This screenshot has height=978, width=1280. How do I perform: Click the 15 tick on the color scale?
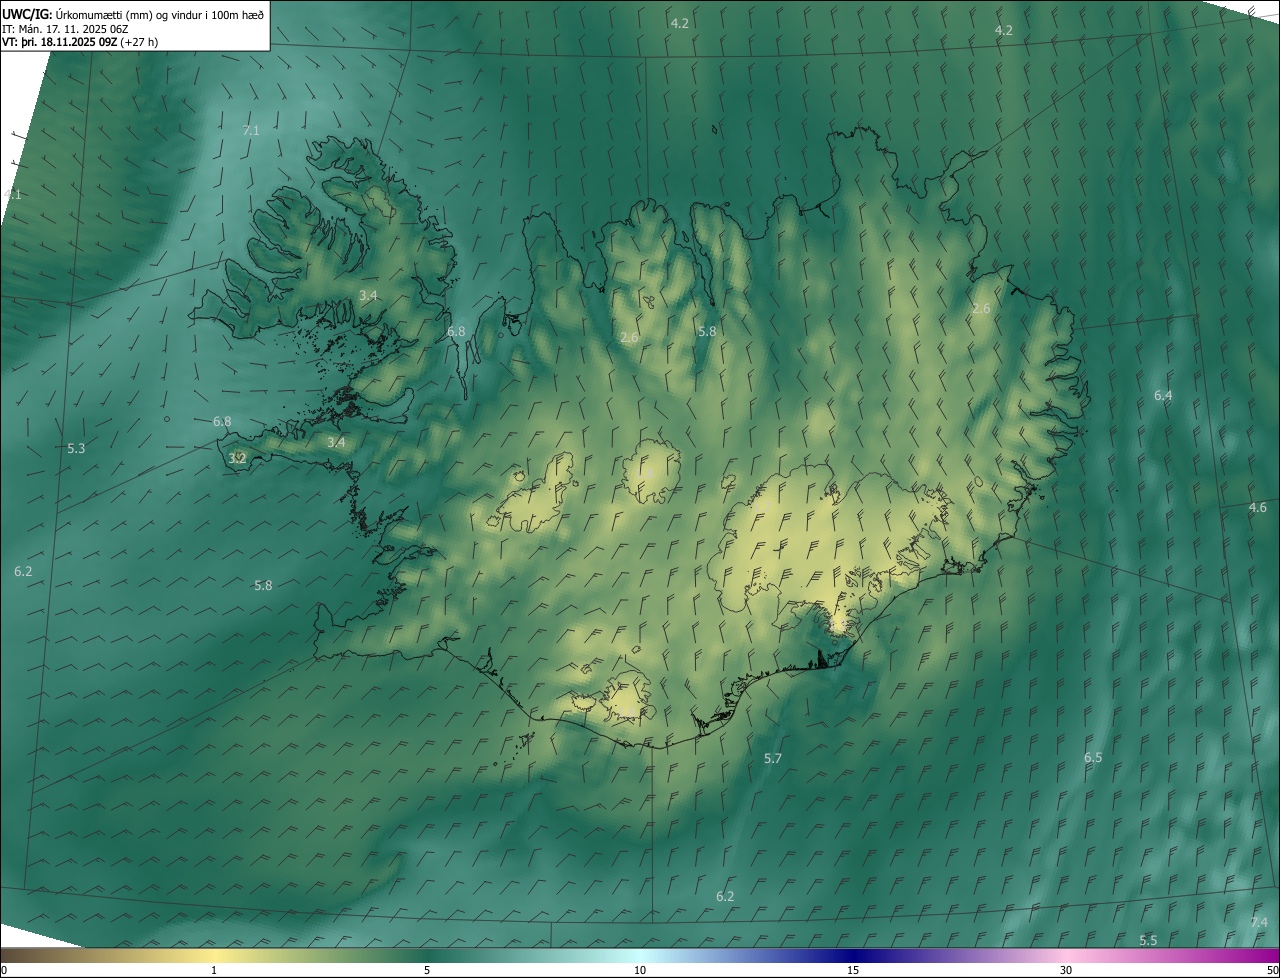pos(853,971)
